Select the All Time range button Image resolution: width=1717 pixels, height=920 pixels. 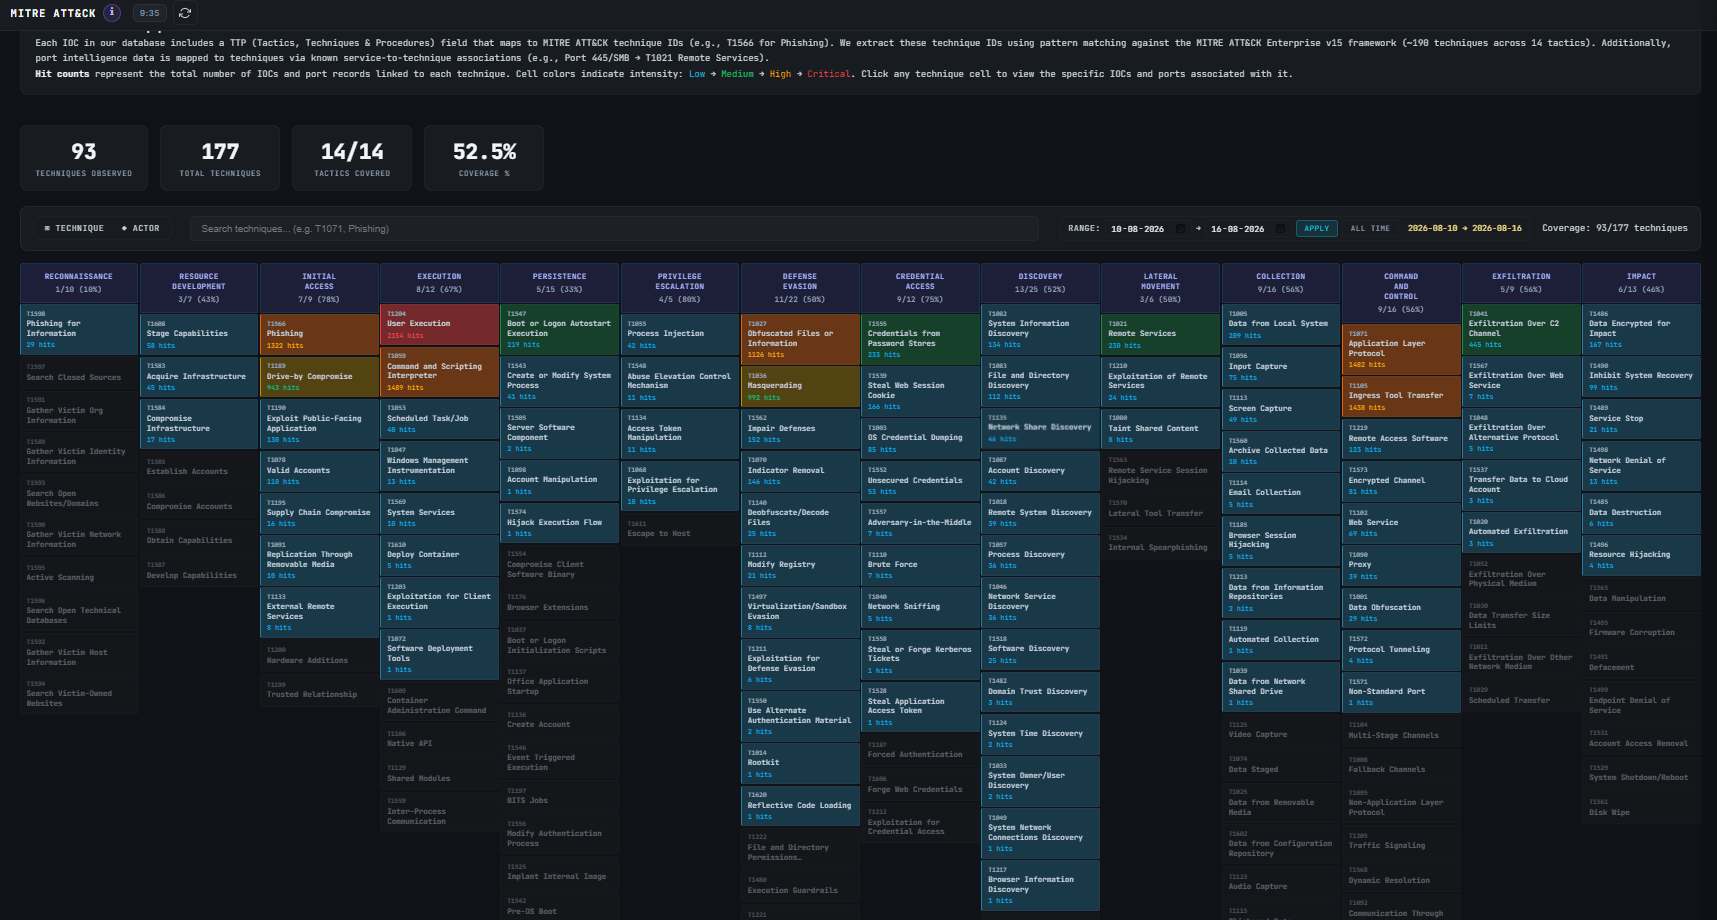(x=1370, y=229)
